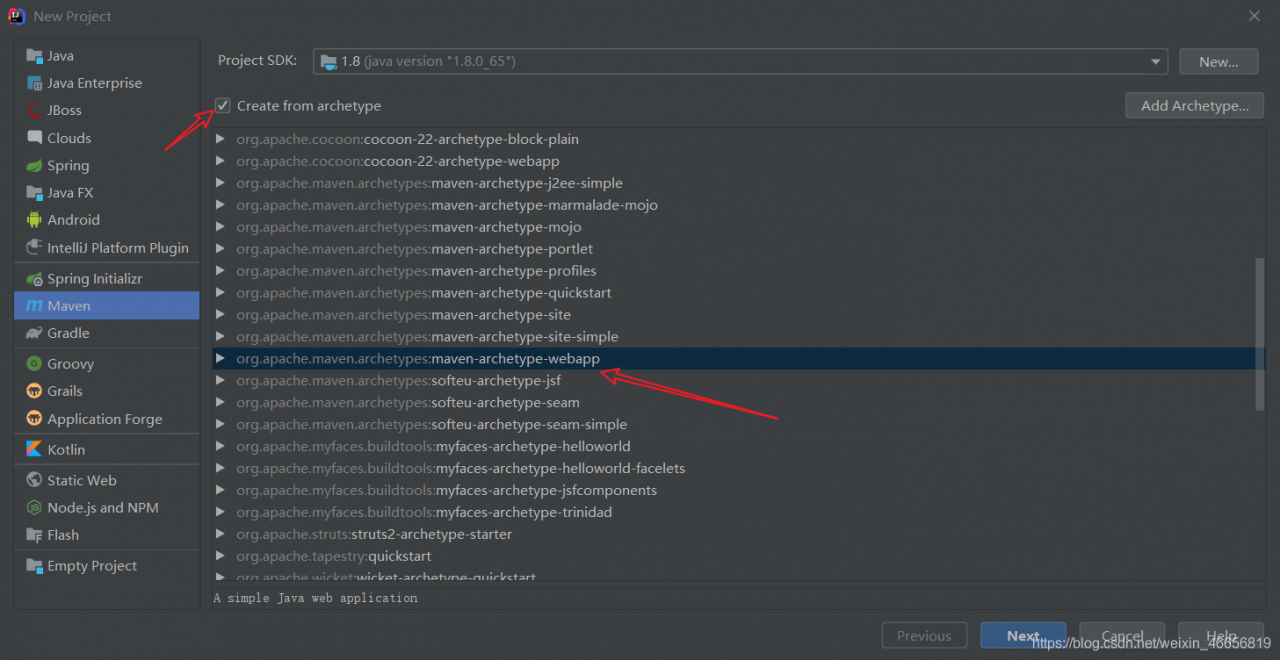Select myfaces-archetype-helloworld-facelets row

click(738, 468)
